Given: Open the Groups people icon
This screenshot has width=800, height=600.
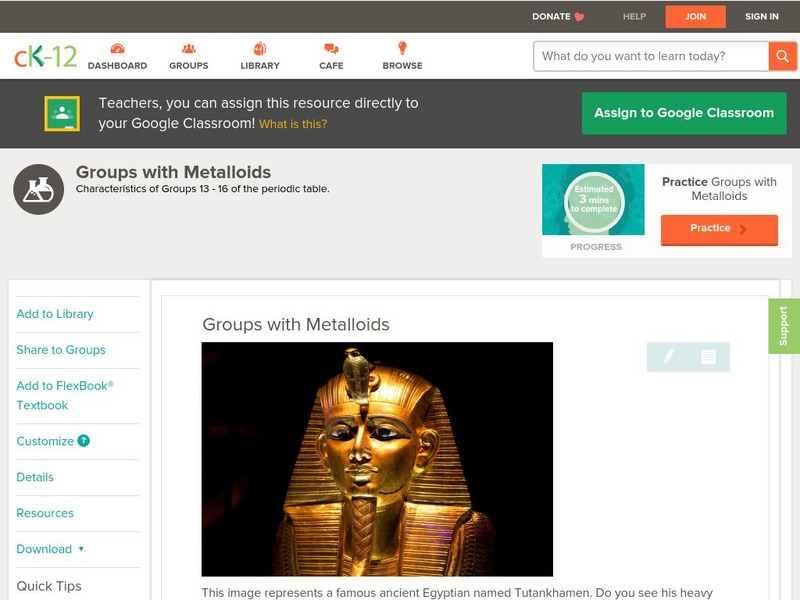Looking at the screenshot, I should point(189,48).
